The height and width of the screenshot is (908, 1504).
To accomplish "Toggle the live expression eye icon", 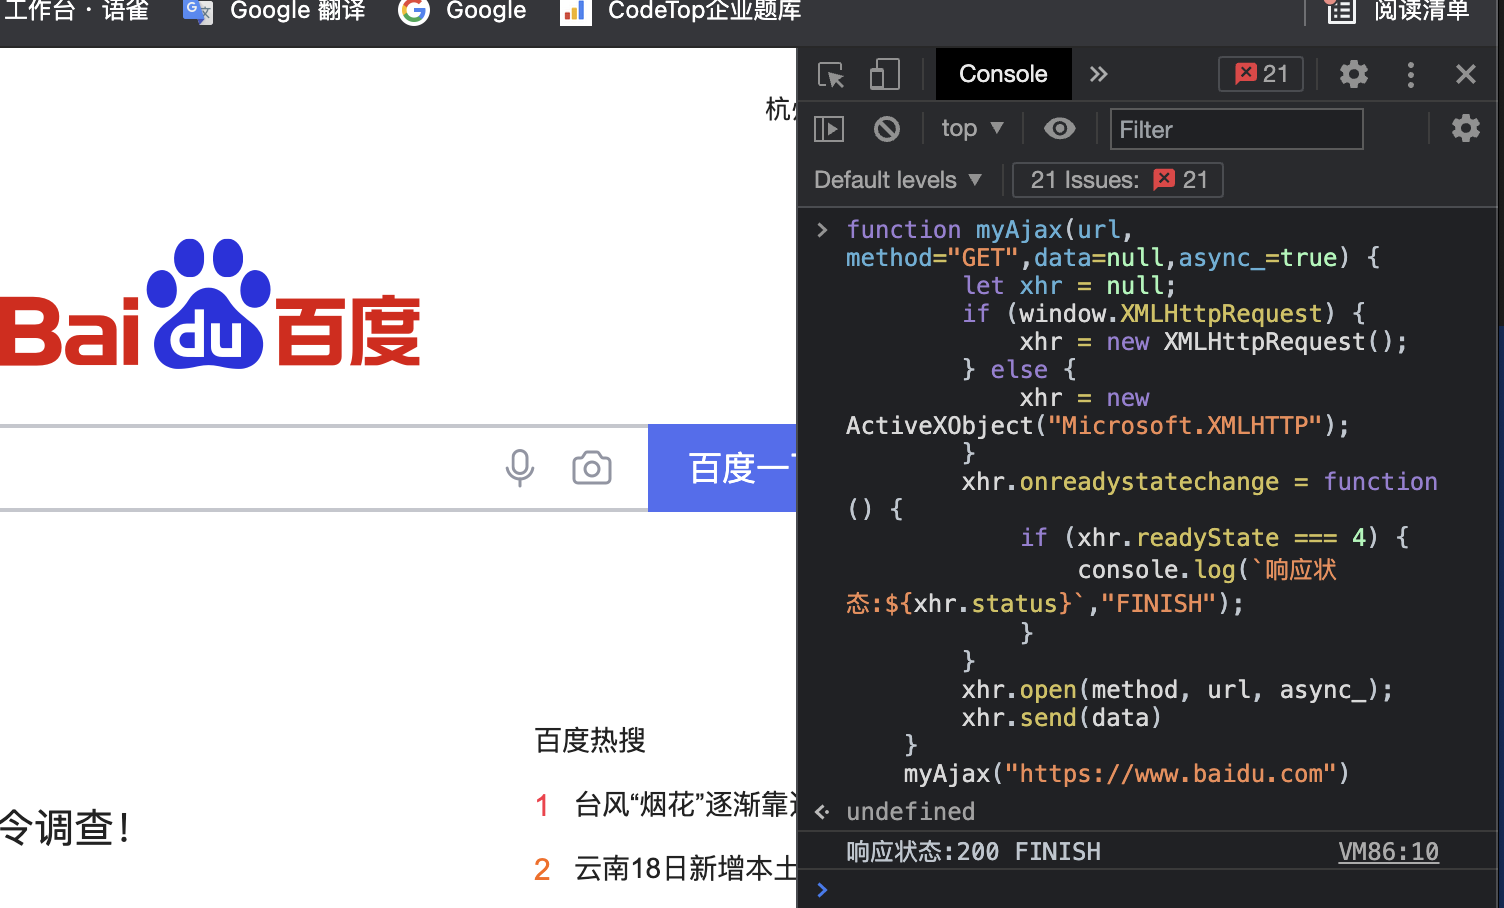I will click(x=1060, y=128).
